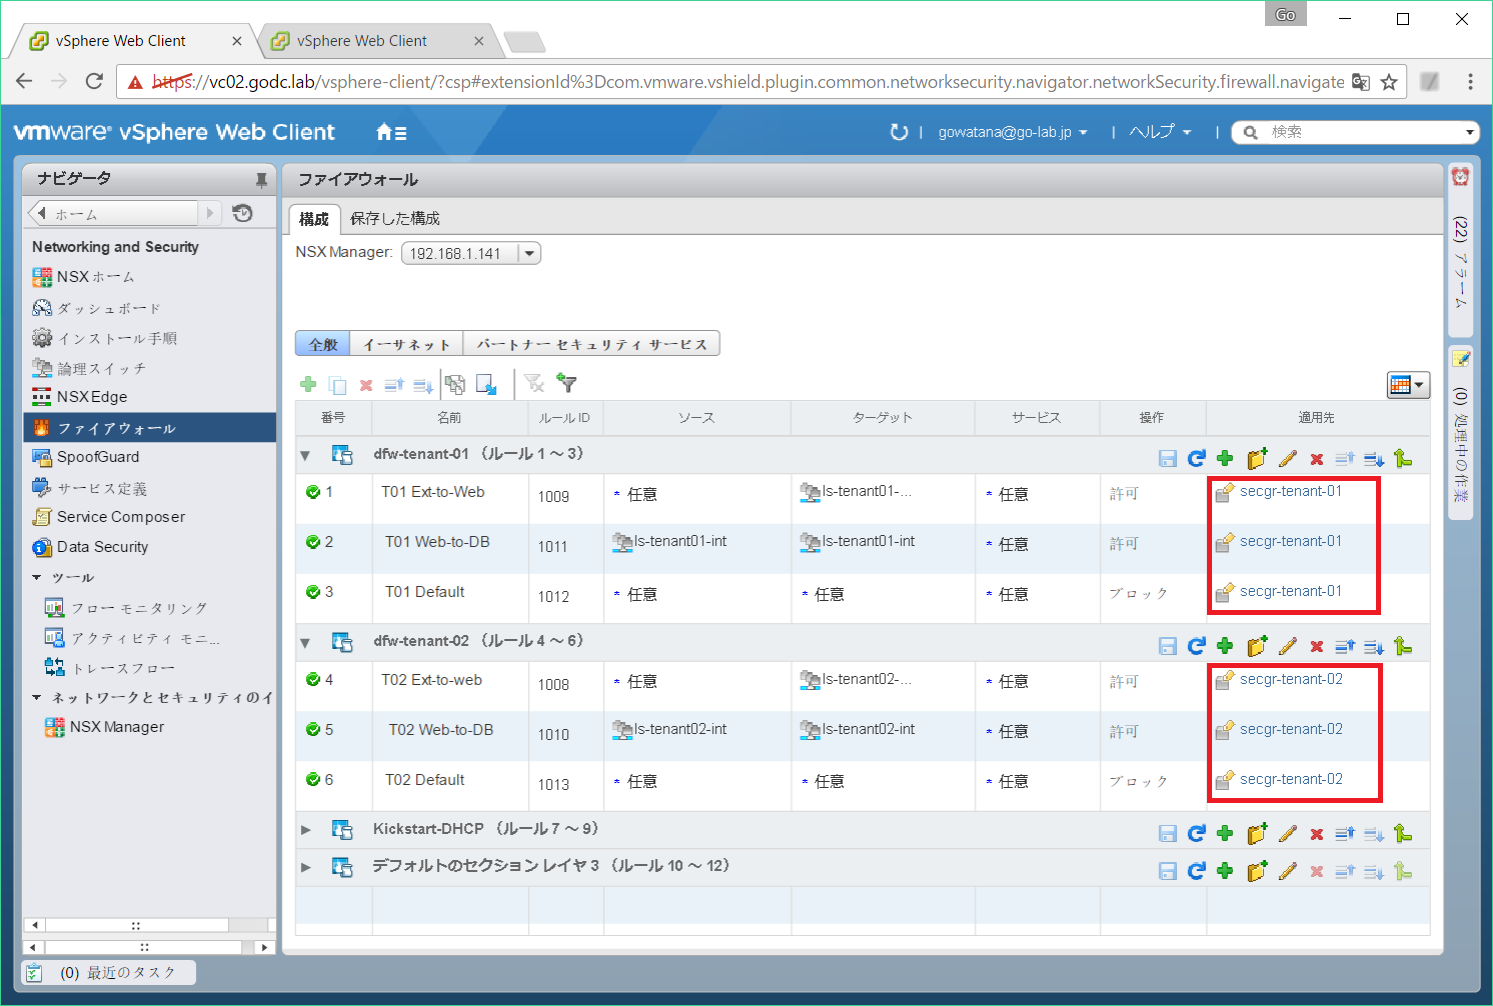
Task: Toggle enabled status of rule 2 T01 Web-to-DB
Action: coord(313,542)
